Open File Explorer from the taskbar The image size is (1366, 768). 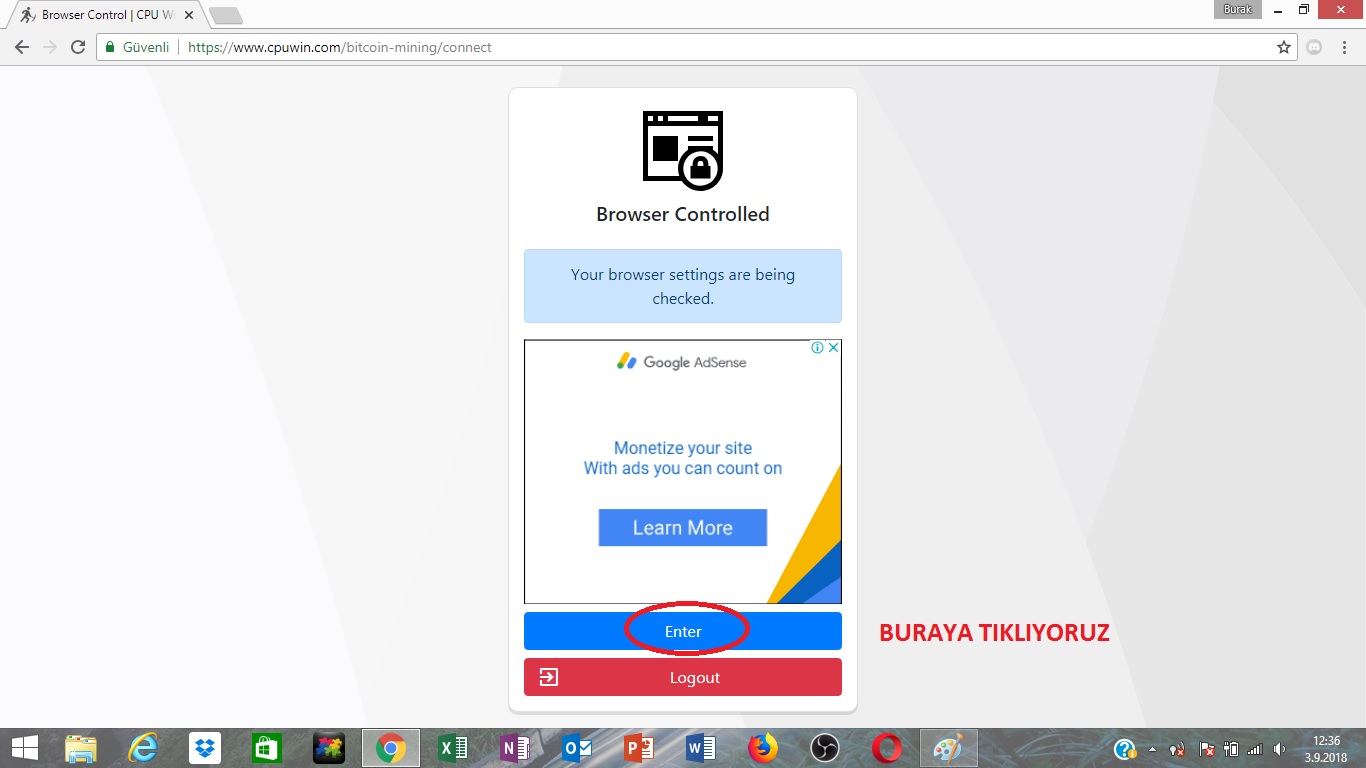pos(81,748)
